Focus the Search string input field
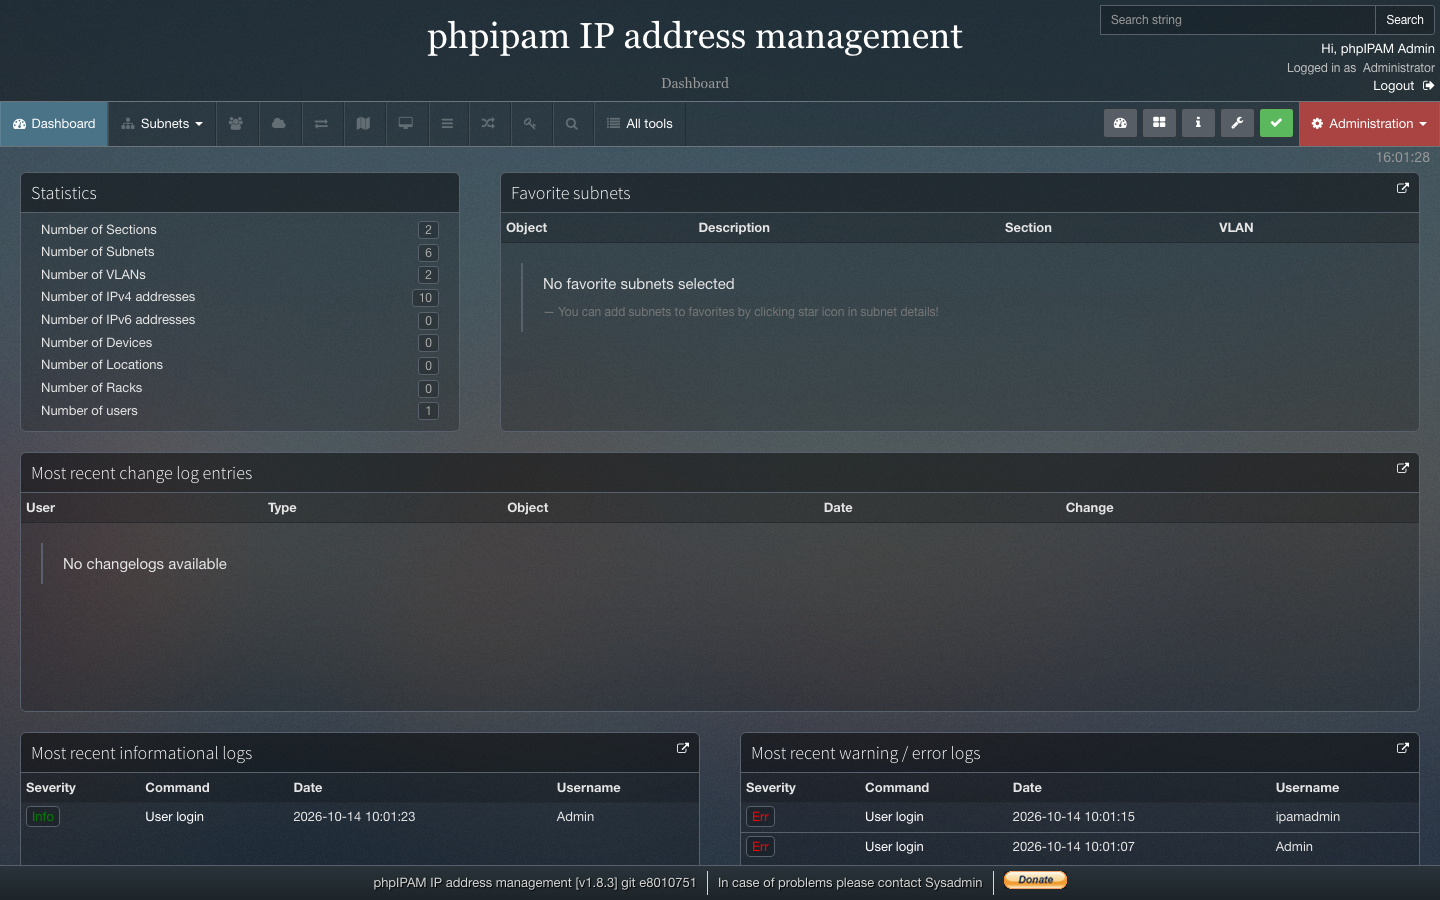Viewport: 1440px width, 900px height. click(x=1238, y=20)
